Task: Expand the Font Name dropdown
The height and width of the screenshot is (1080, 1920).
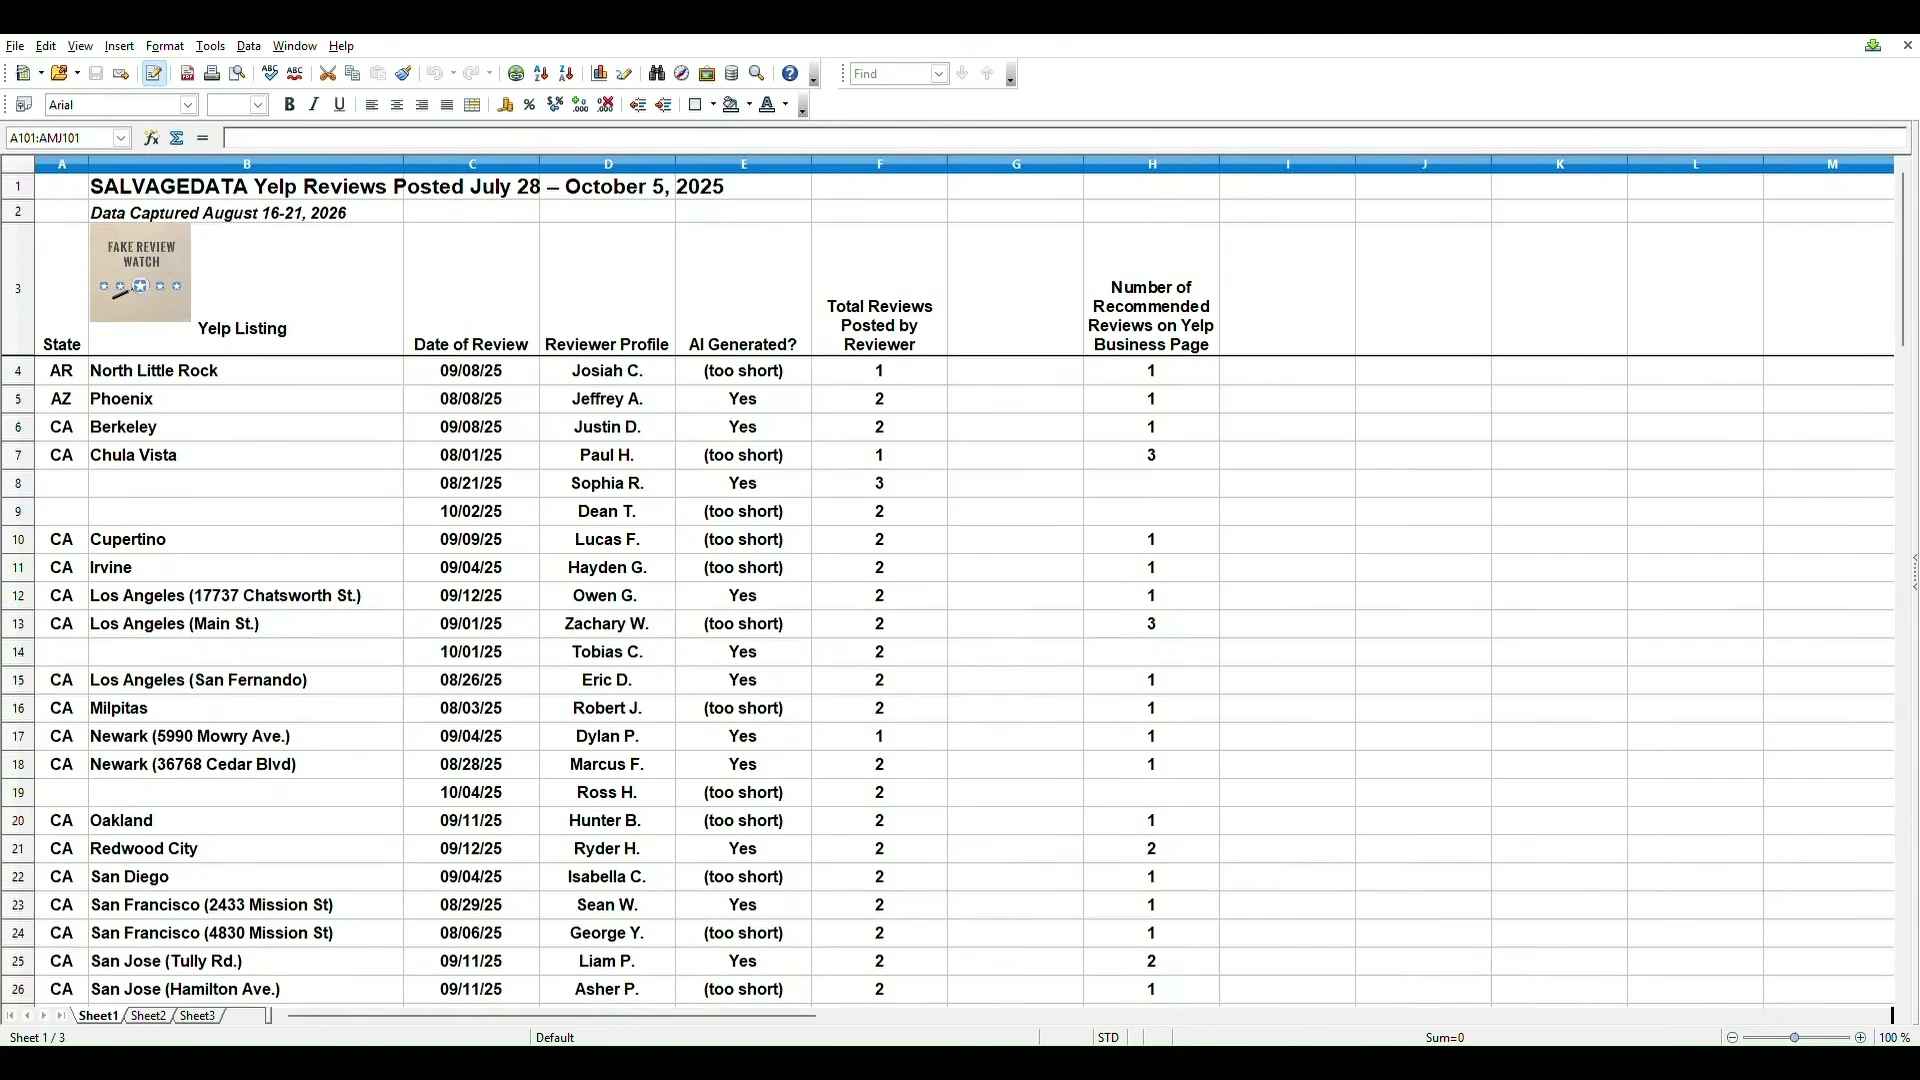Action: pos(188,105)
